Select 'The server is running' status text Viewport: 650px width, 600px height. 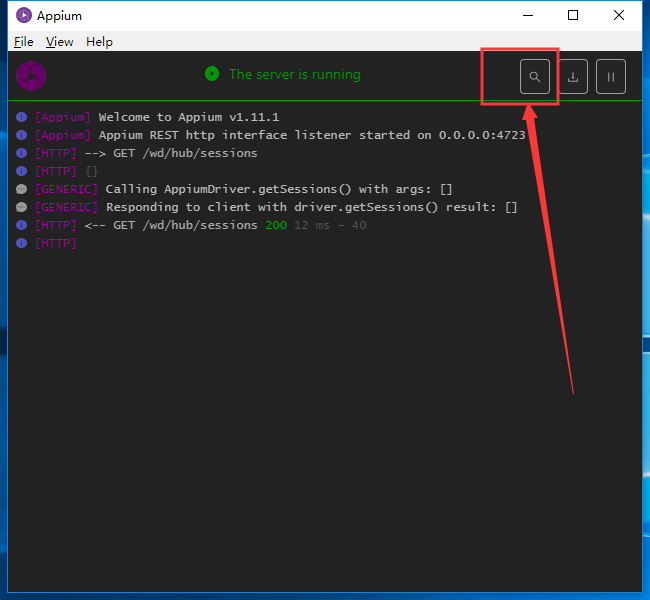[295, 74]
